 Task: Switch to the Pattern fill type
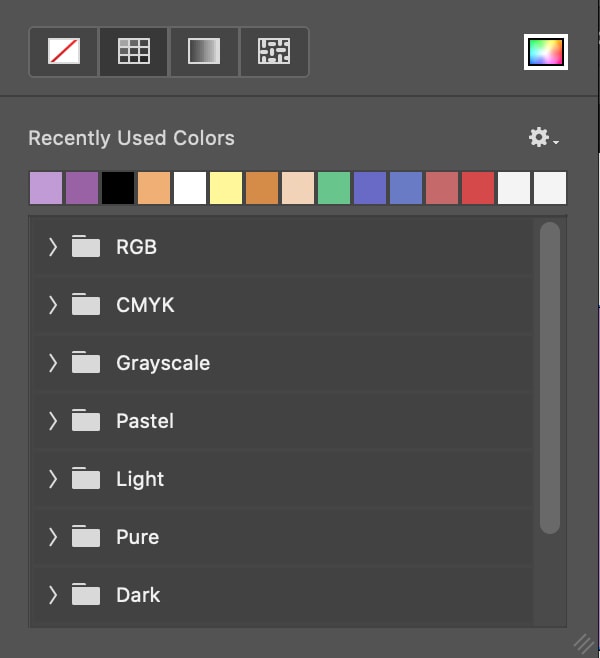(274, 52)
